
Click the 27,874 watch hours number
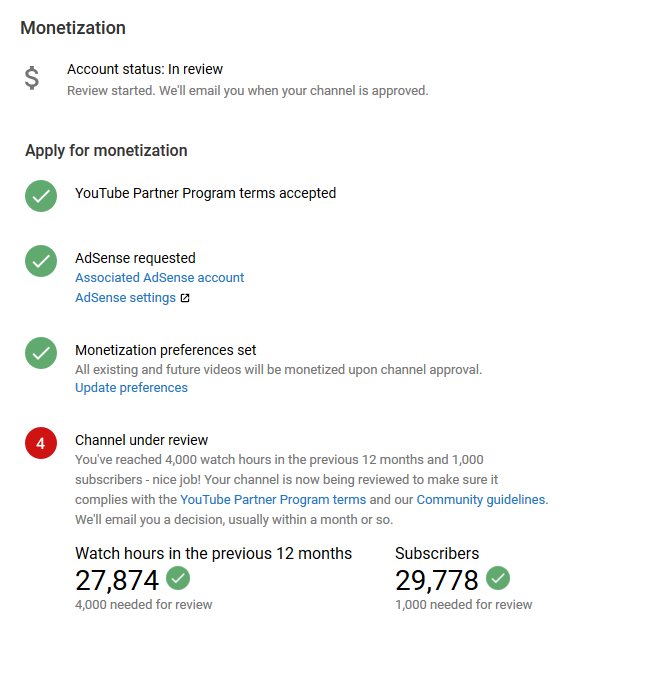click(117, 580)
